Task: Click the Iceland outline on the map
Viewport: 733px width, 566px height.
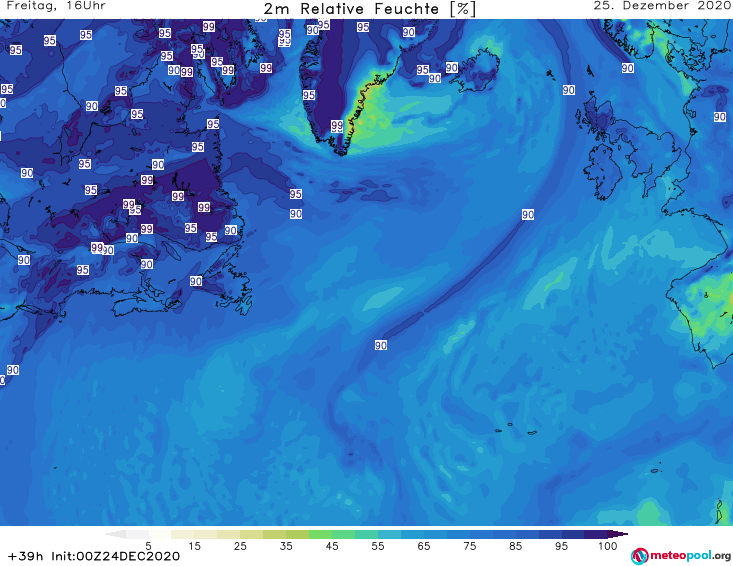Action: (476, 72)
